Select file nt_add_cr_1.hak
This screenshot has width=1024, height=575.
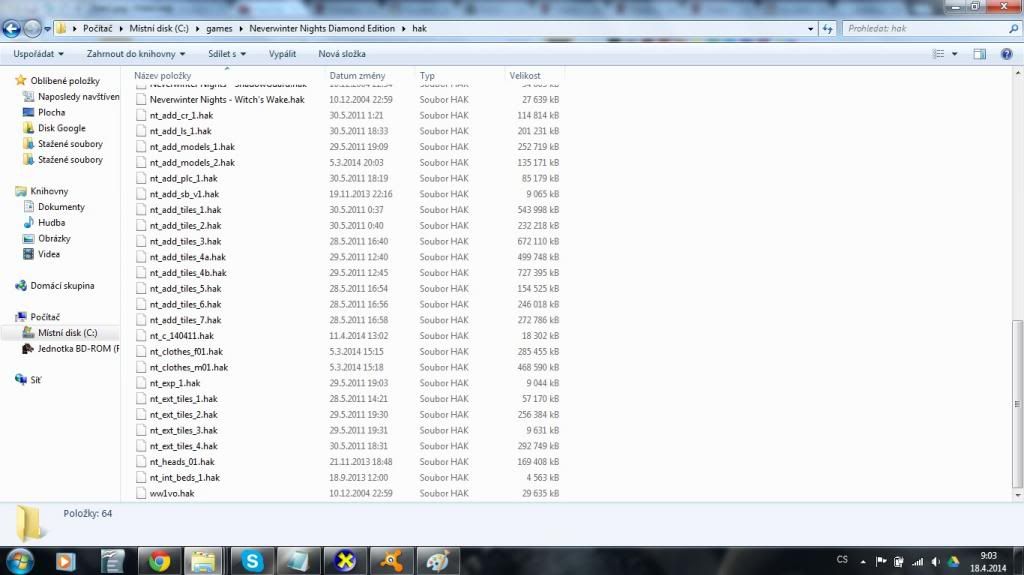coord(181,116)
